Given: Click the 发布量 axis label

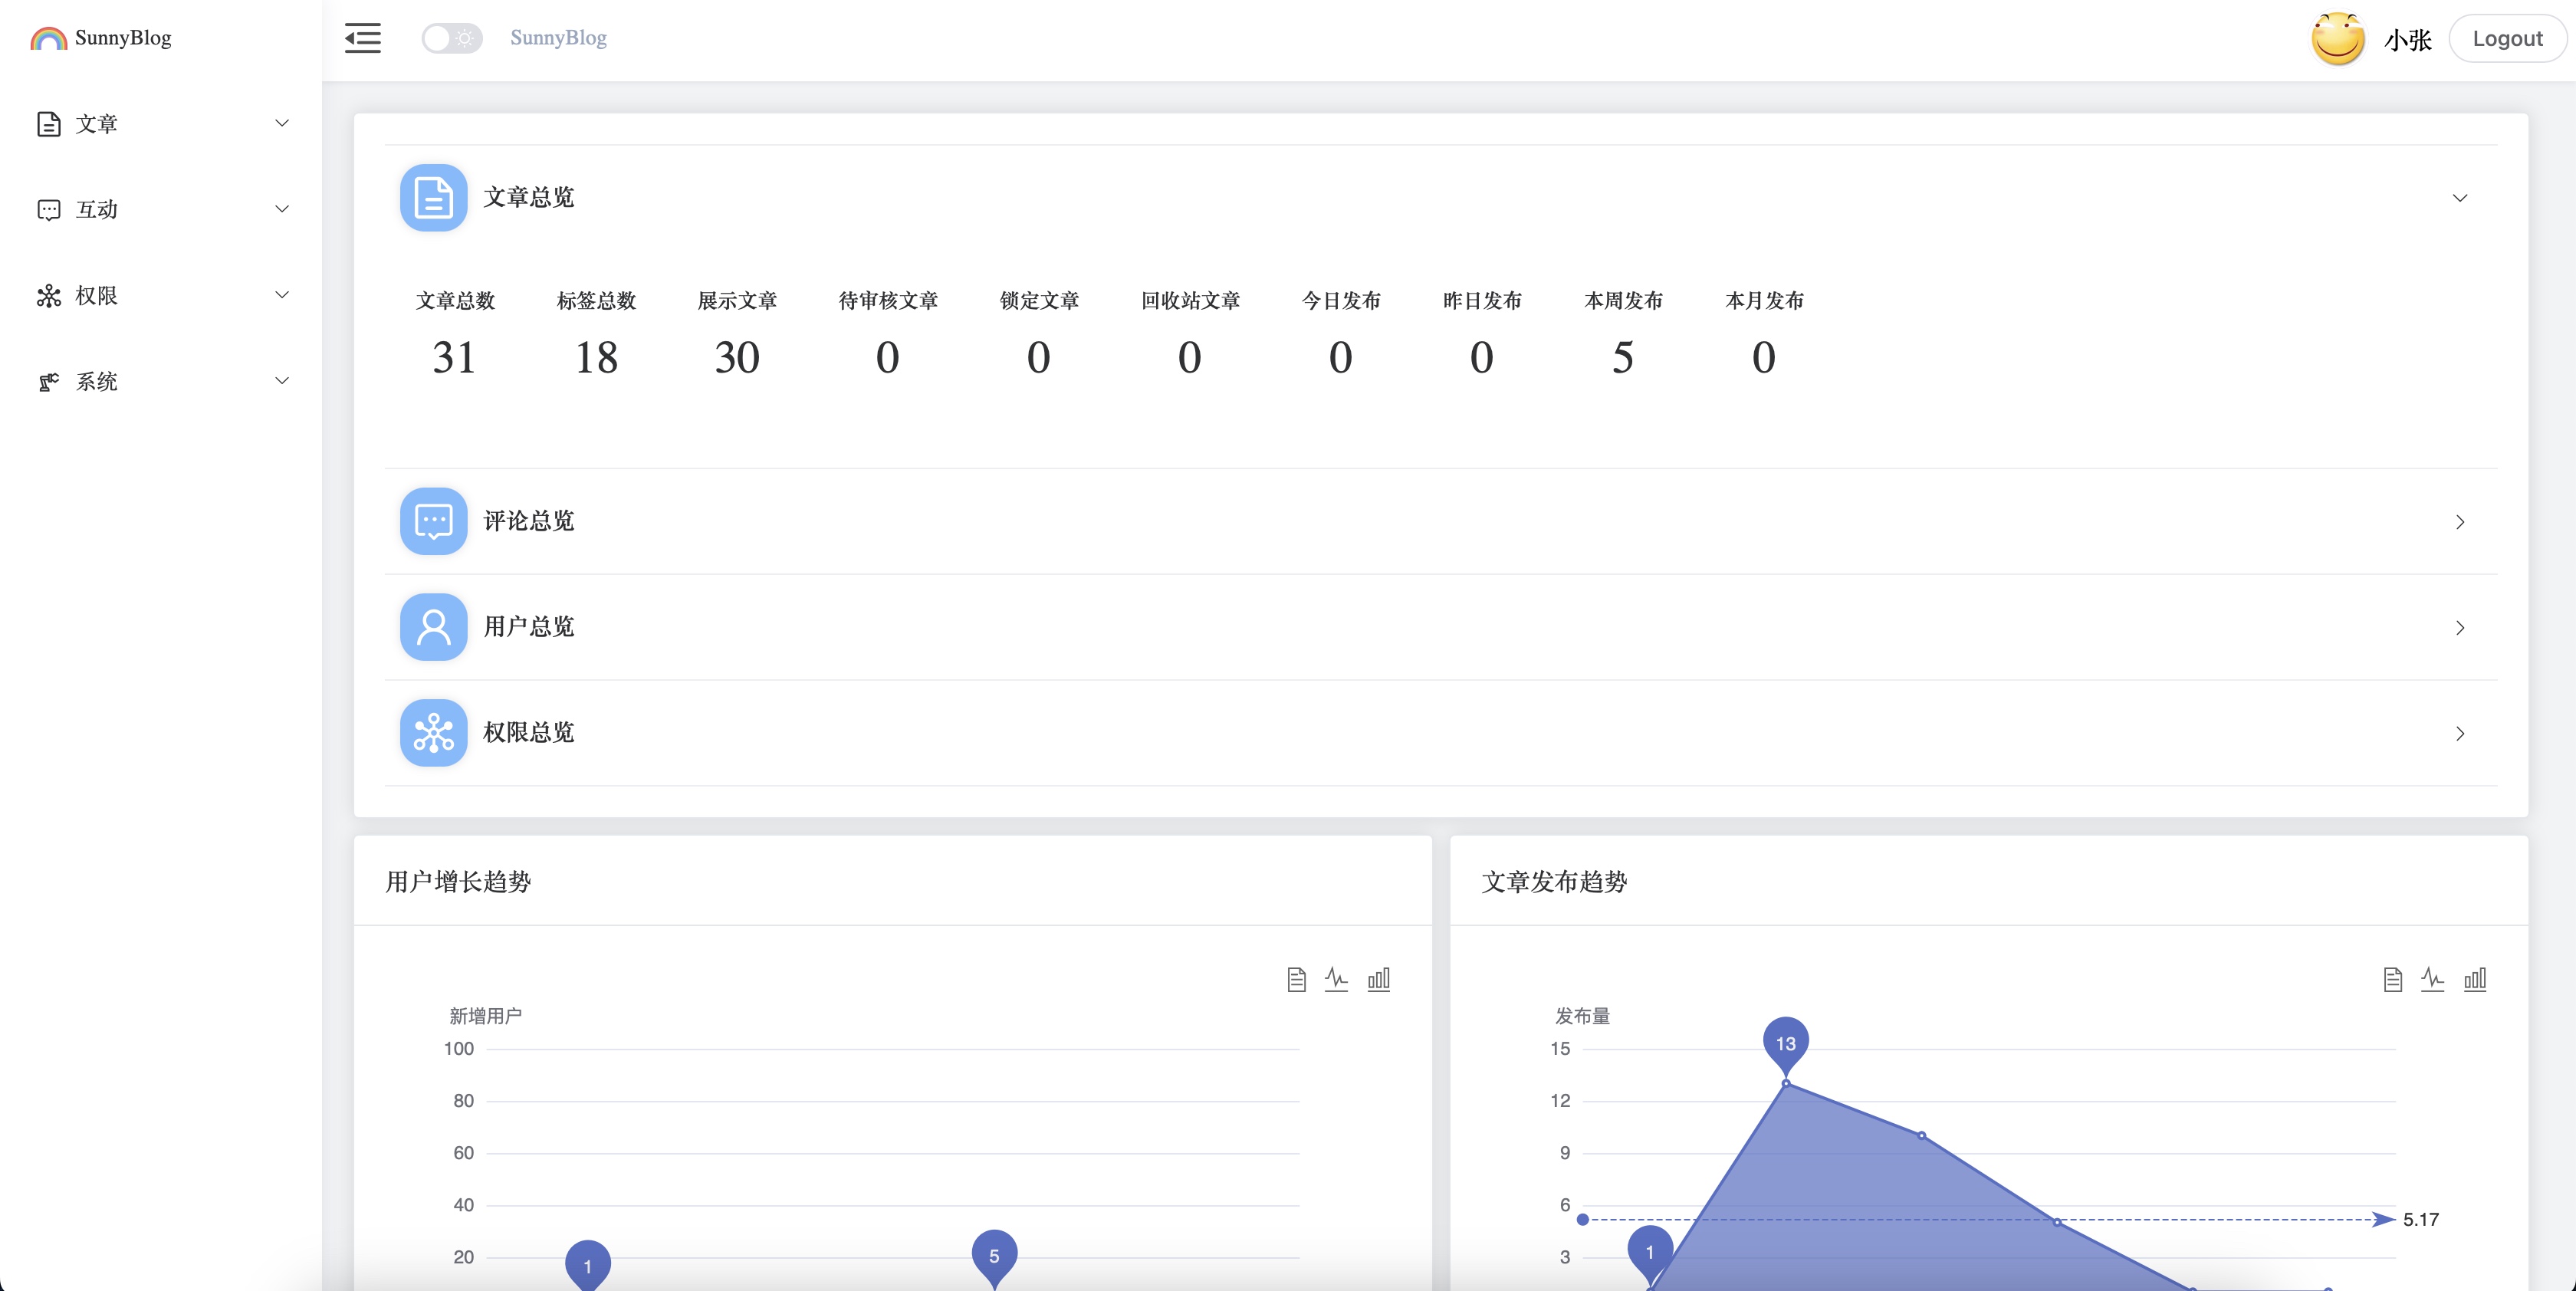Looking at the screenshot, I should (1582, 1016).
